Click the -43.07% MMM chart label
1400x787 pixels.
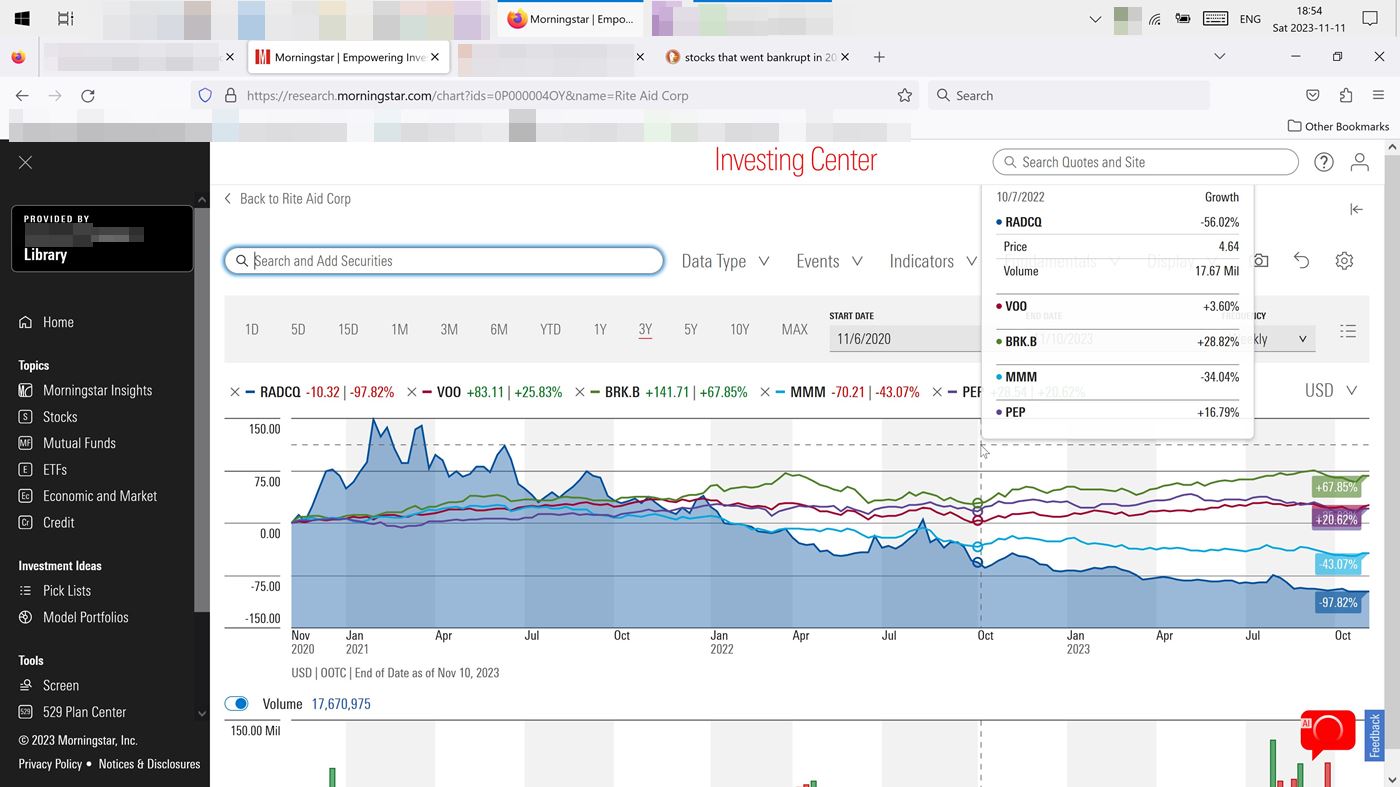[1338, 564]
